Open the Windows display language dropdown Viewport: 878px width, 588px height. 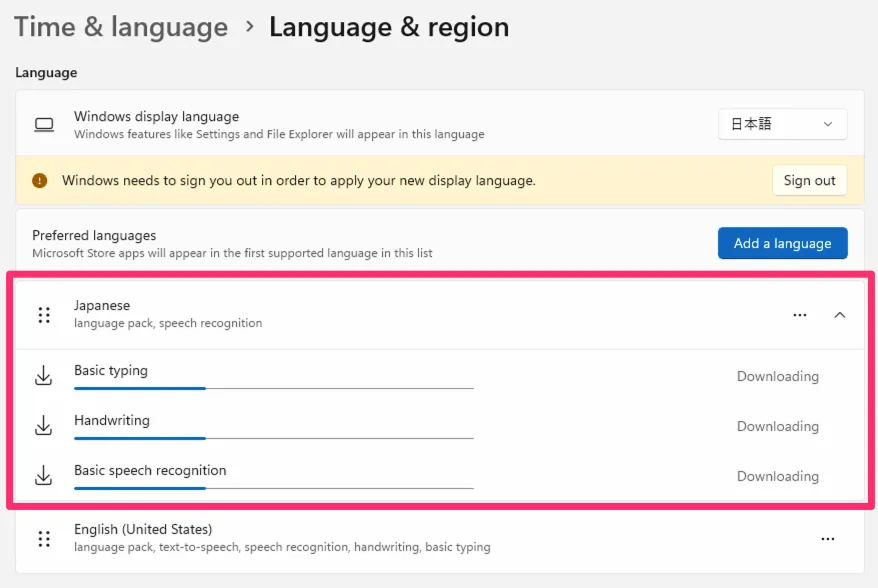click(782, 124)
